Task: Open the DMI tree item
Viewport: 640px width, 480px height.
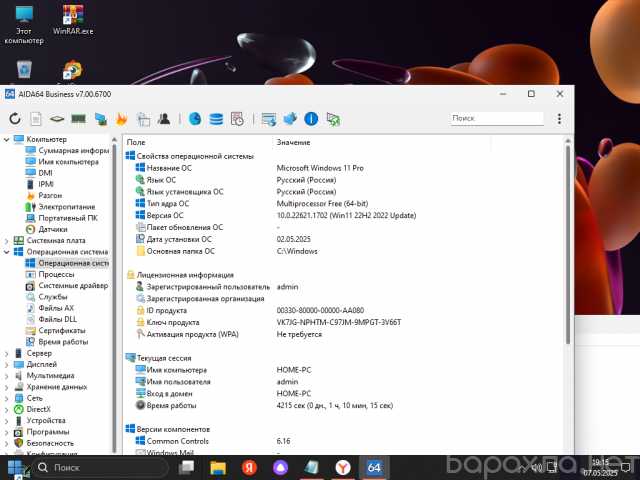Action: (39, 173)
